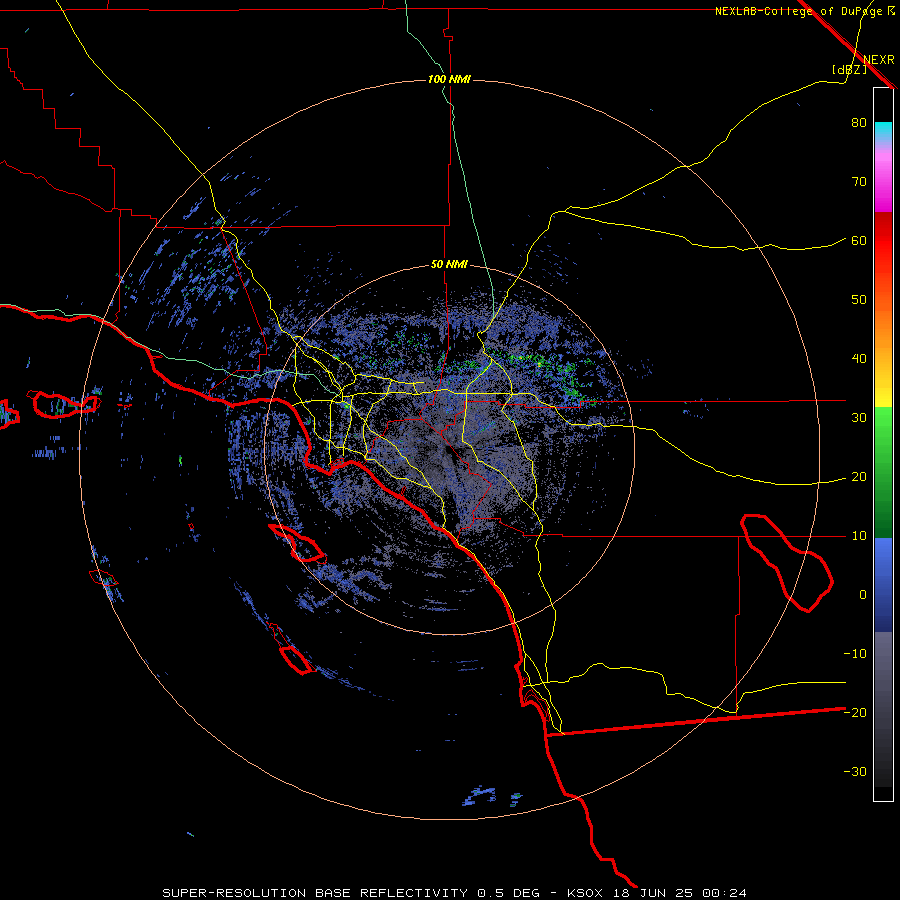Select the "10" value on dBZ scale

click(859, 536)
